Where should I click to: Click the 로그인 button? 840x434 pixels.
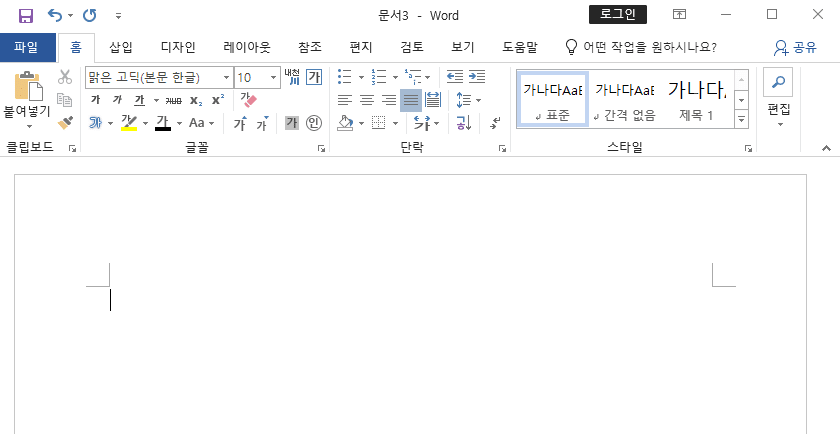click(618, 15)
